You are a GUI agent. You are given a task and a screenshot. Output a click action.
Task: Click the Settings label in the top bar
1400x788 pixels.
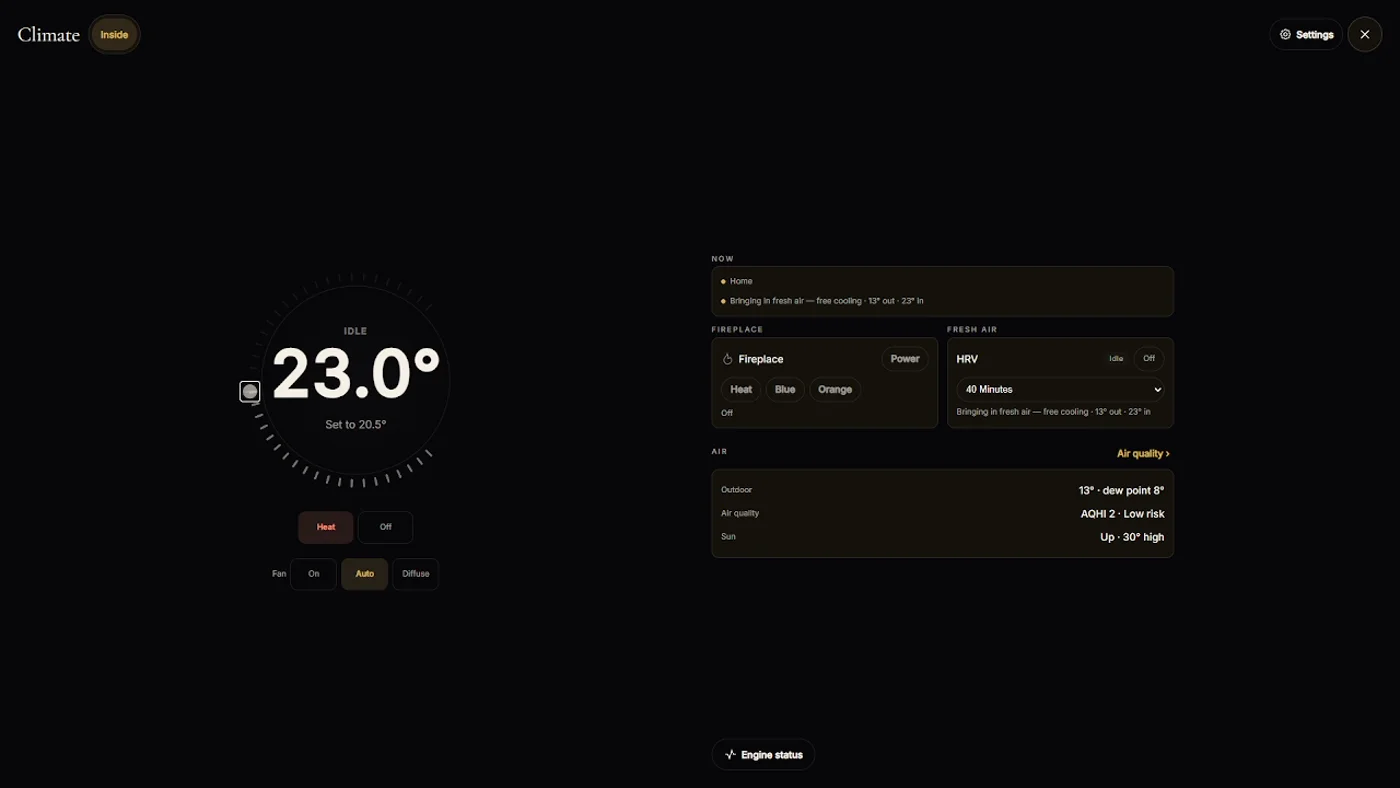point(1314,35)
